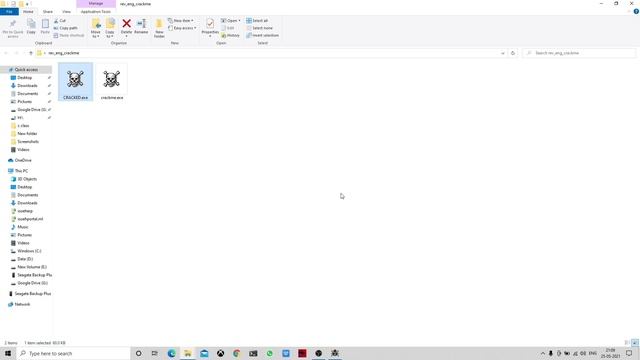Switch to details view in status bar

627,343
